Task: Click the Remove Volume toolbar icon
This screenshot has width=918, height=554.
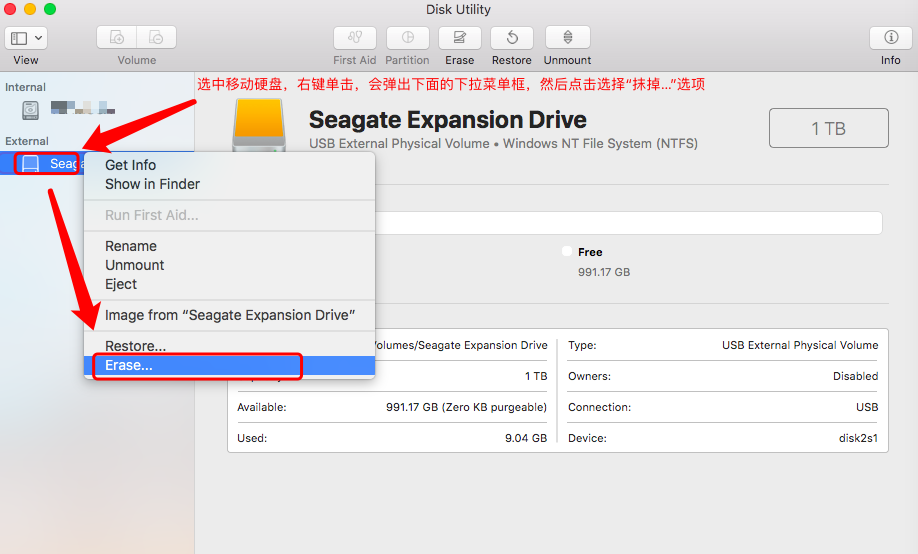Action: pyautogui.click(x=156, y=37)
